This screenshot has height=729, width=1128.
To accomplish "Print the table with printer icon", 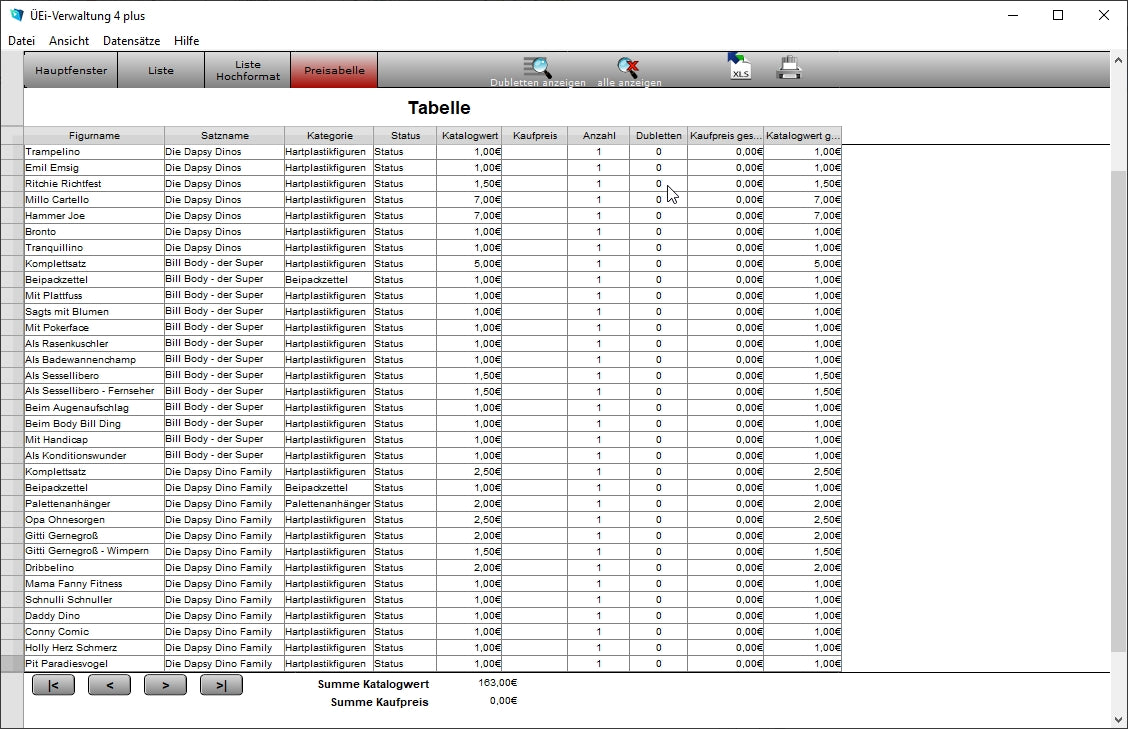I will pos(789,68).
